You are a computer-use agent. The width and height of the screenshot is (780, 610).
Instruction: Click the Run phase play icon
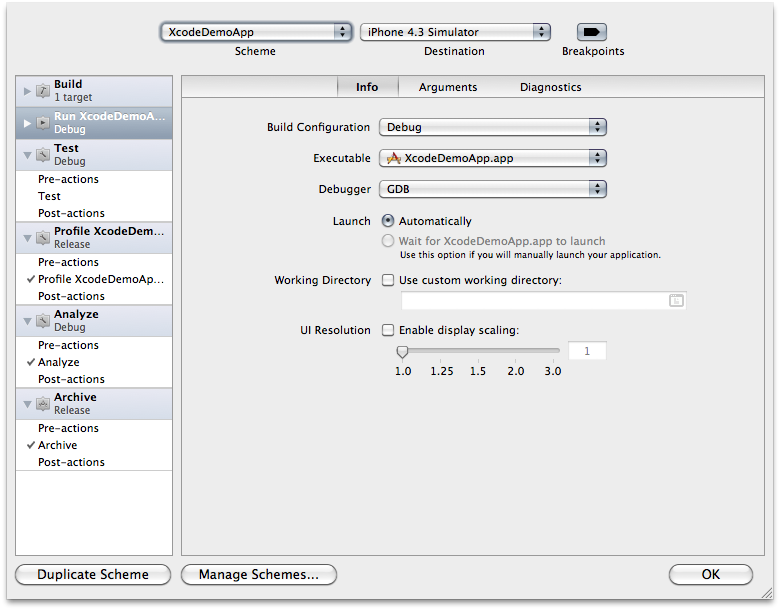click(43, 122)
